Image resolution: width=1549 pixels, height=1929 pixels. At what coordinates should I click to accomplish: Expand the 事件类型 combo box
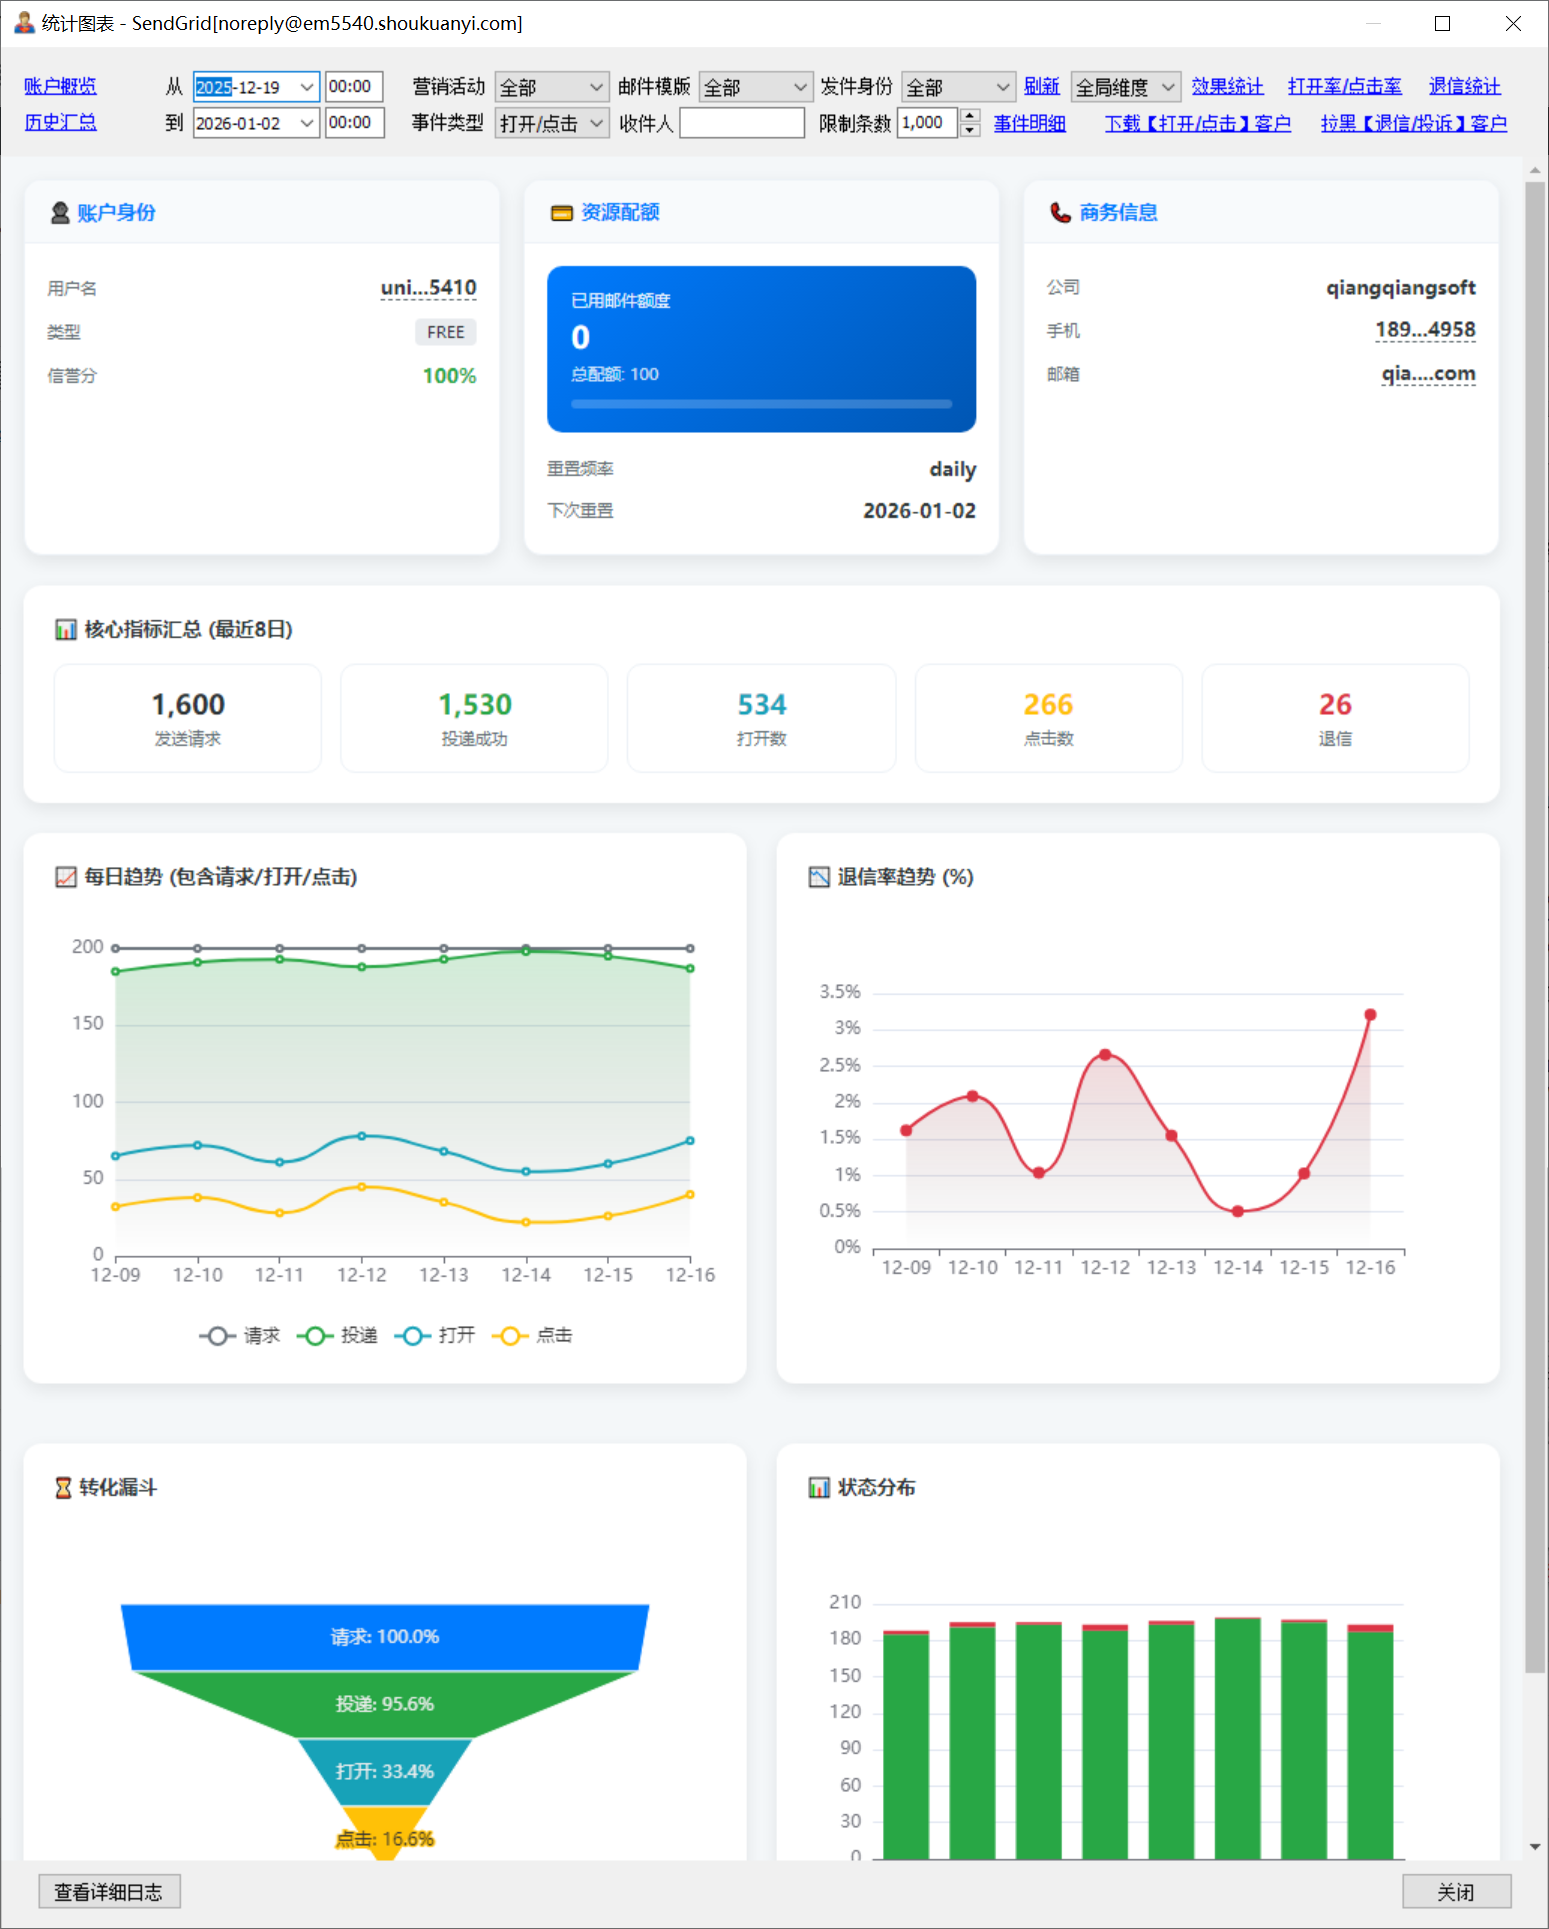551,123
